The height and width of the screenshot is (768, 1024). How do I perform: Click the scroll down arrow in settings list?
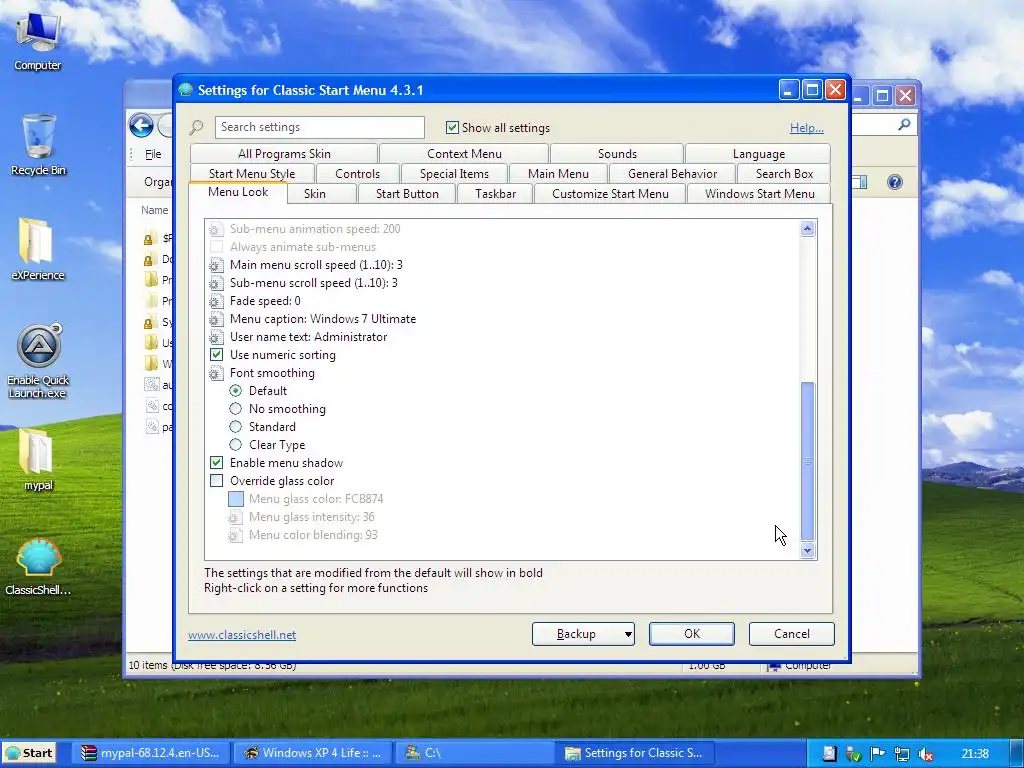pyautogui.click(x=807, y=551)
